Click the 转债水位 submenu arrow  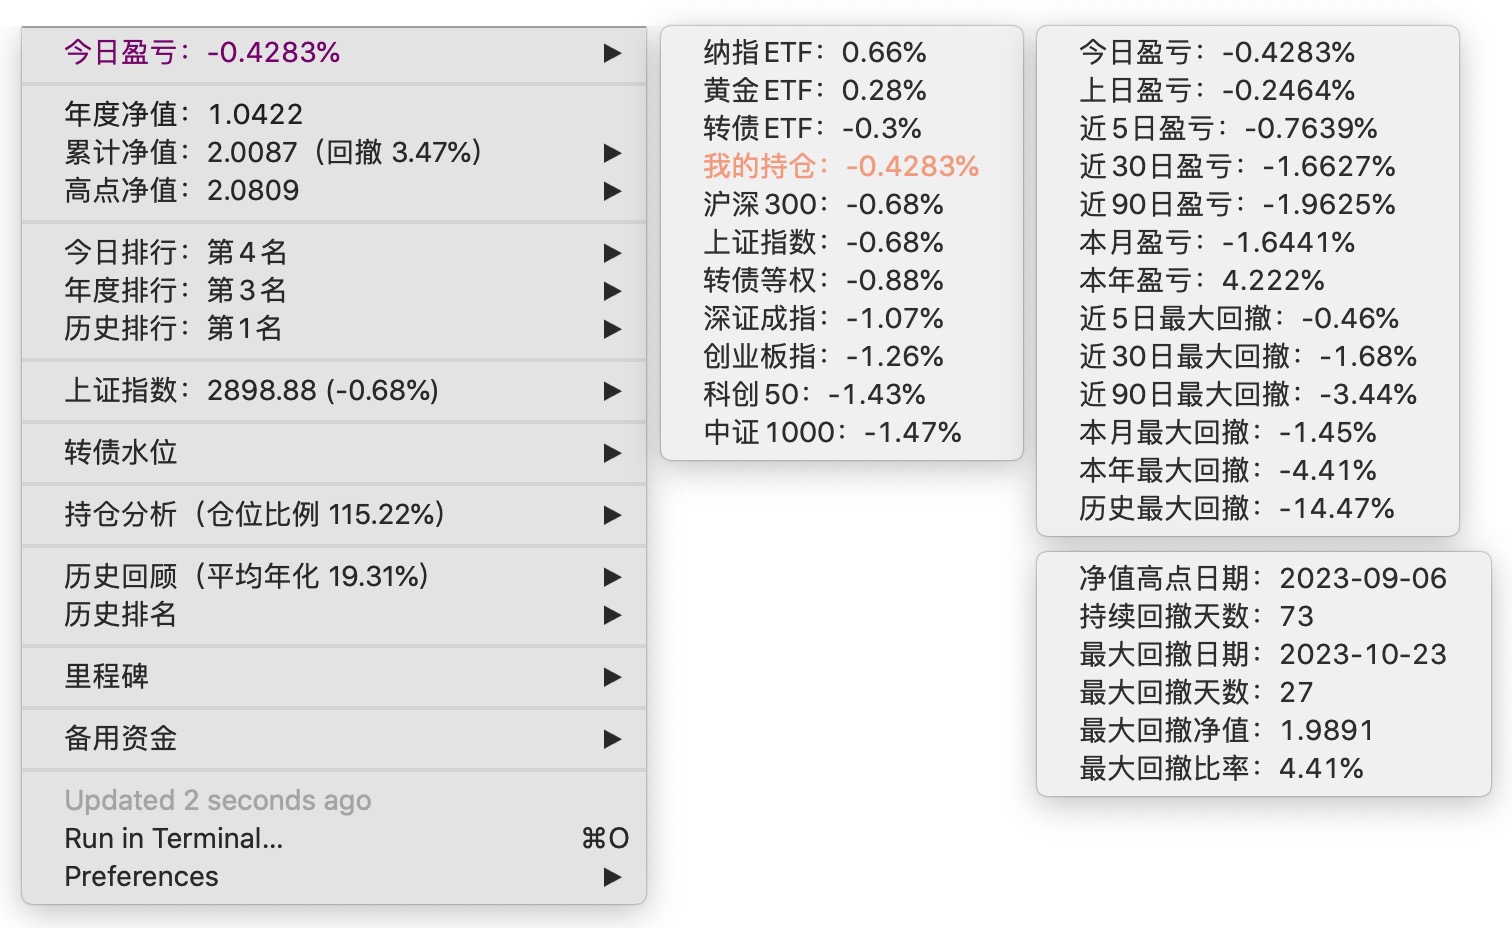click(612, 453)
